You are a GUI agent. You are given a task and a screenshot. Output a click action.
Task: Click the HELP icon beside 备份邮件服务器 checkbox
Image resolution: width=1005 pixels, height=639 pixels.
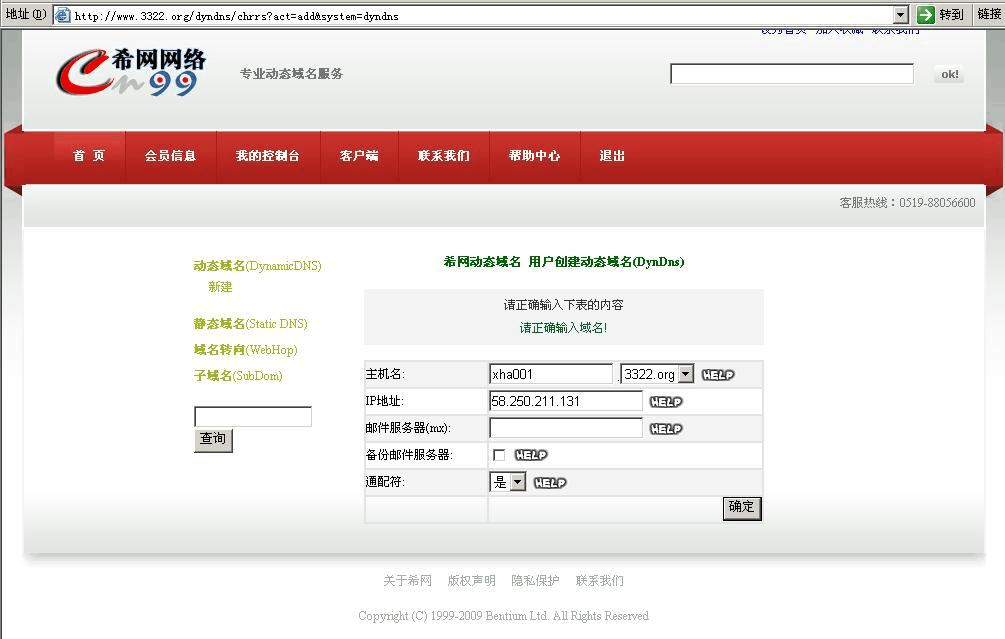pyautogui.click(x=531, y=455)
